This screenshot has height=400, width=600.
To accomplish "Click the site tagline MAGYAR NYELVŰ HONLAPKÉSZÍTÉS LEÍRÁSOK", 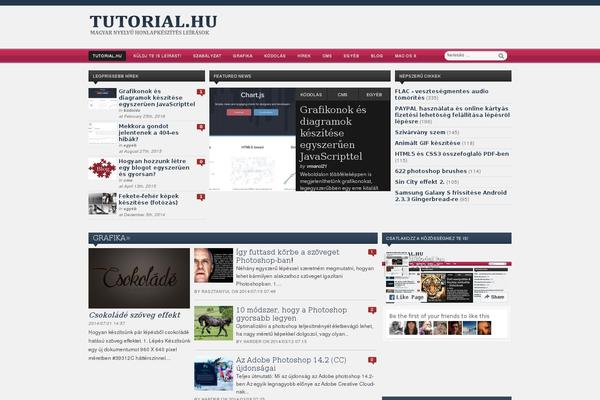I will (150, 33).
